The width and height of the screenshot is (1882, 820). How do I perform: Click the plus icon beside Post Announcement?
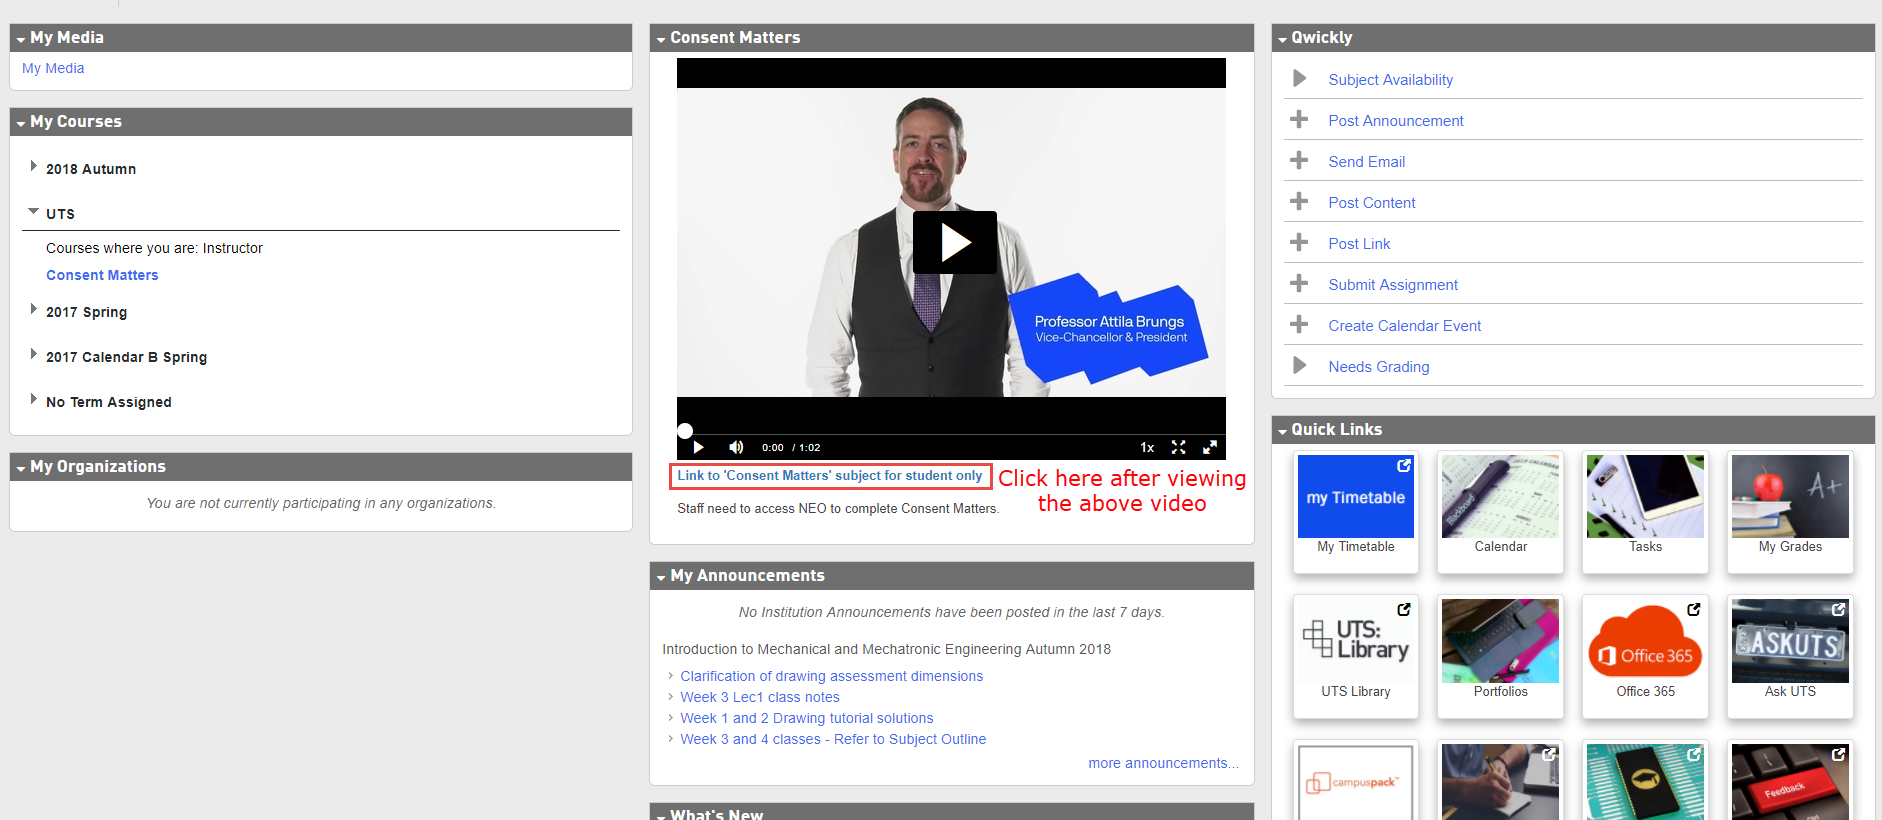pyautogui.click(x=1299, y=120)
